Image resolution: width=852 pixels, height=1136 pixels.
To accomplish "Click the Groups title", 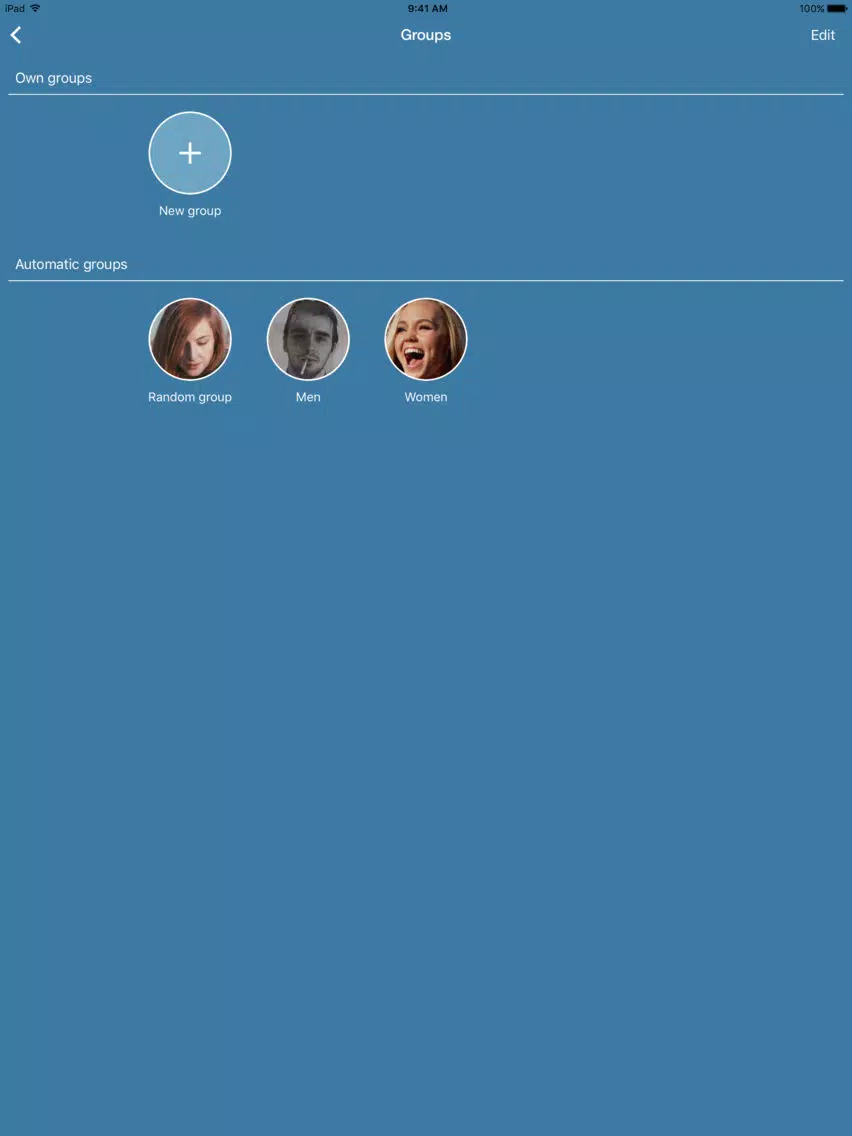I will (426, 35).
